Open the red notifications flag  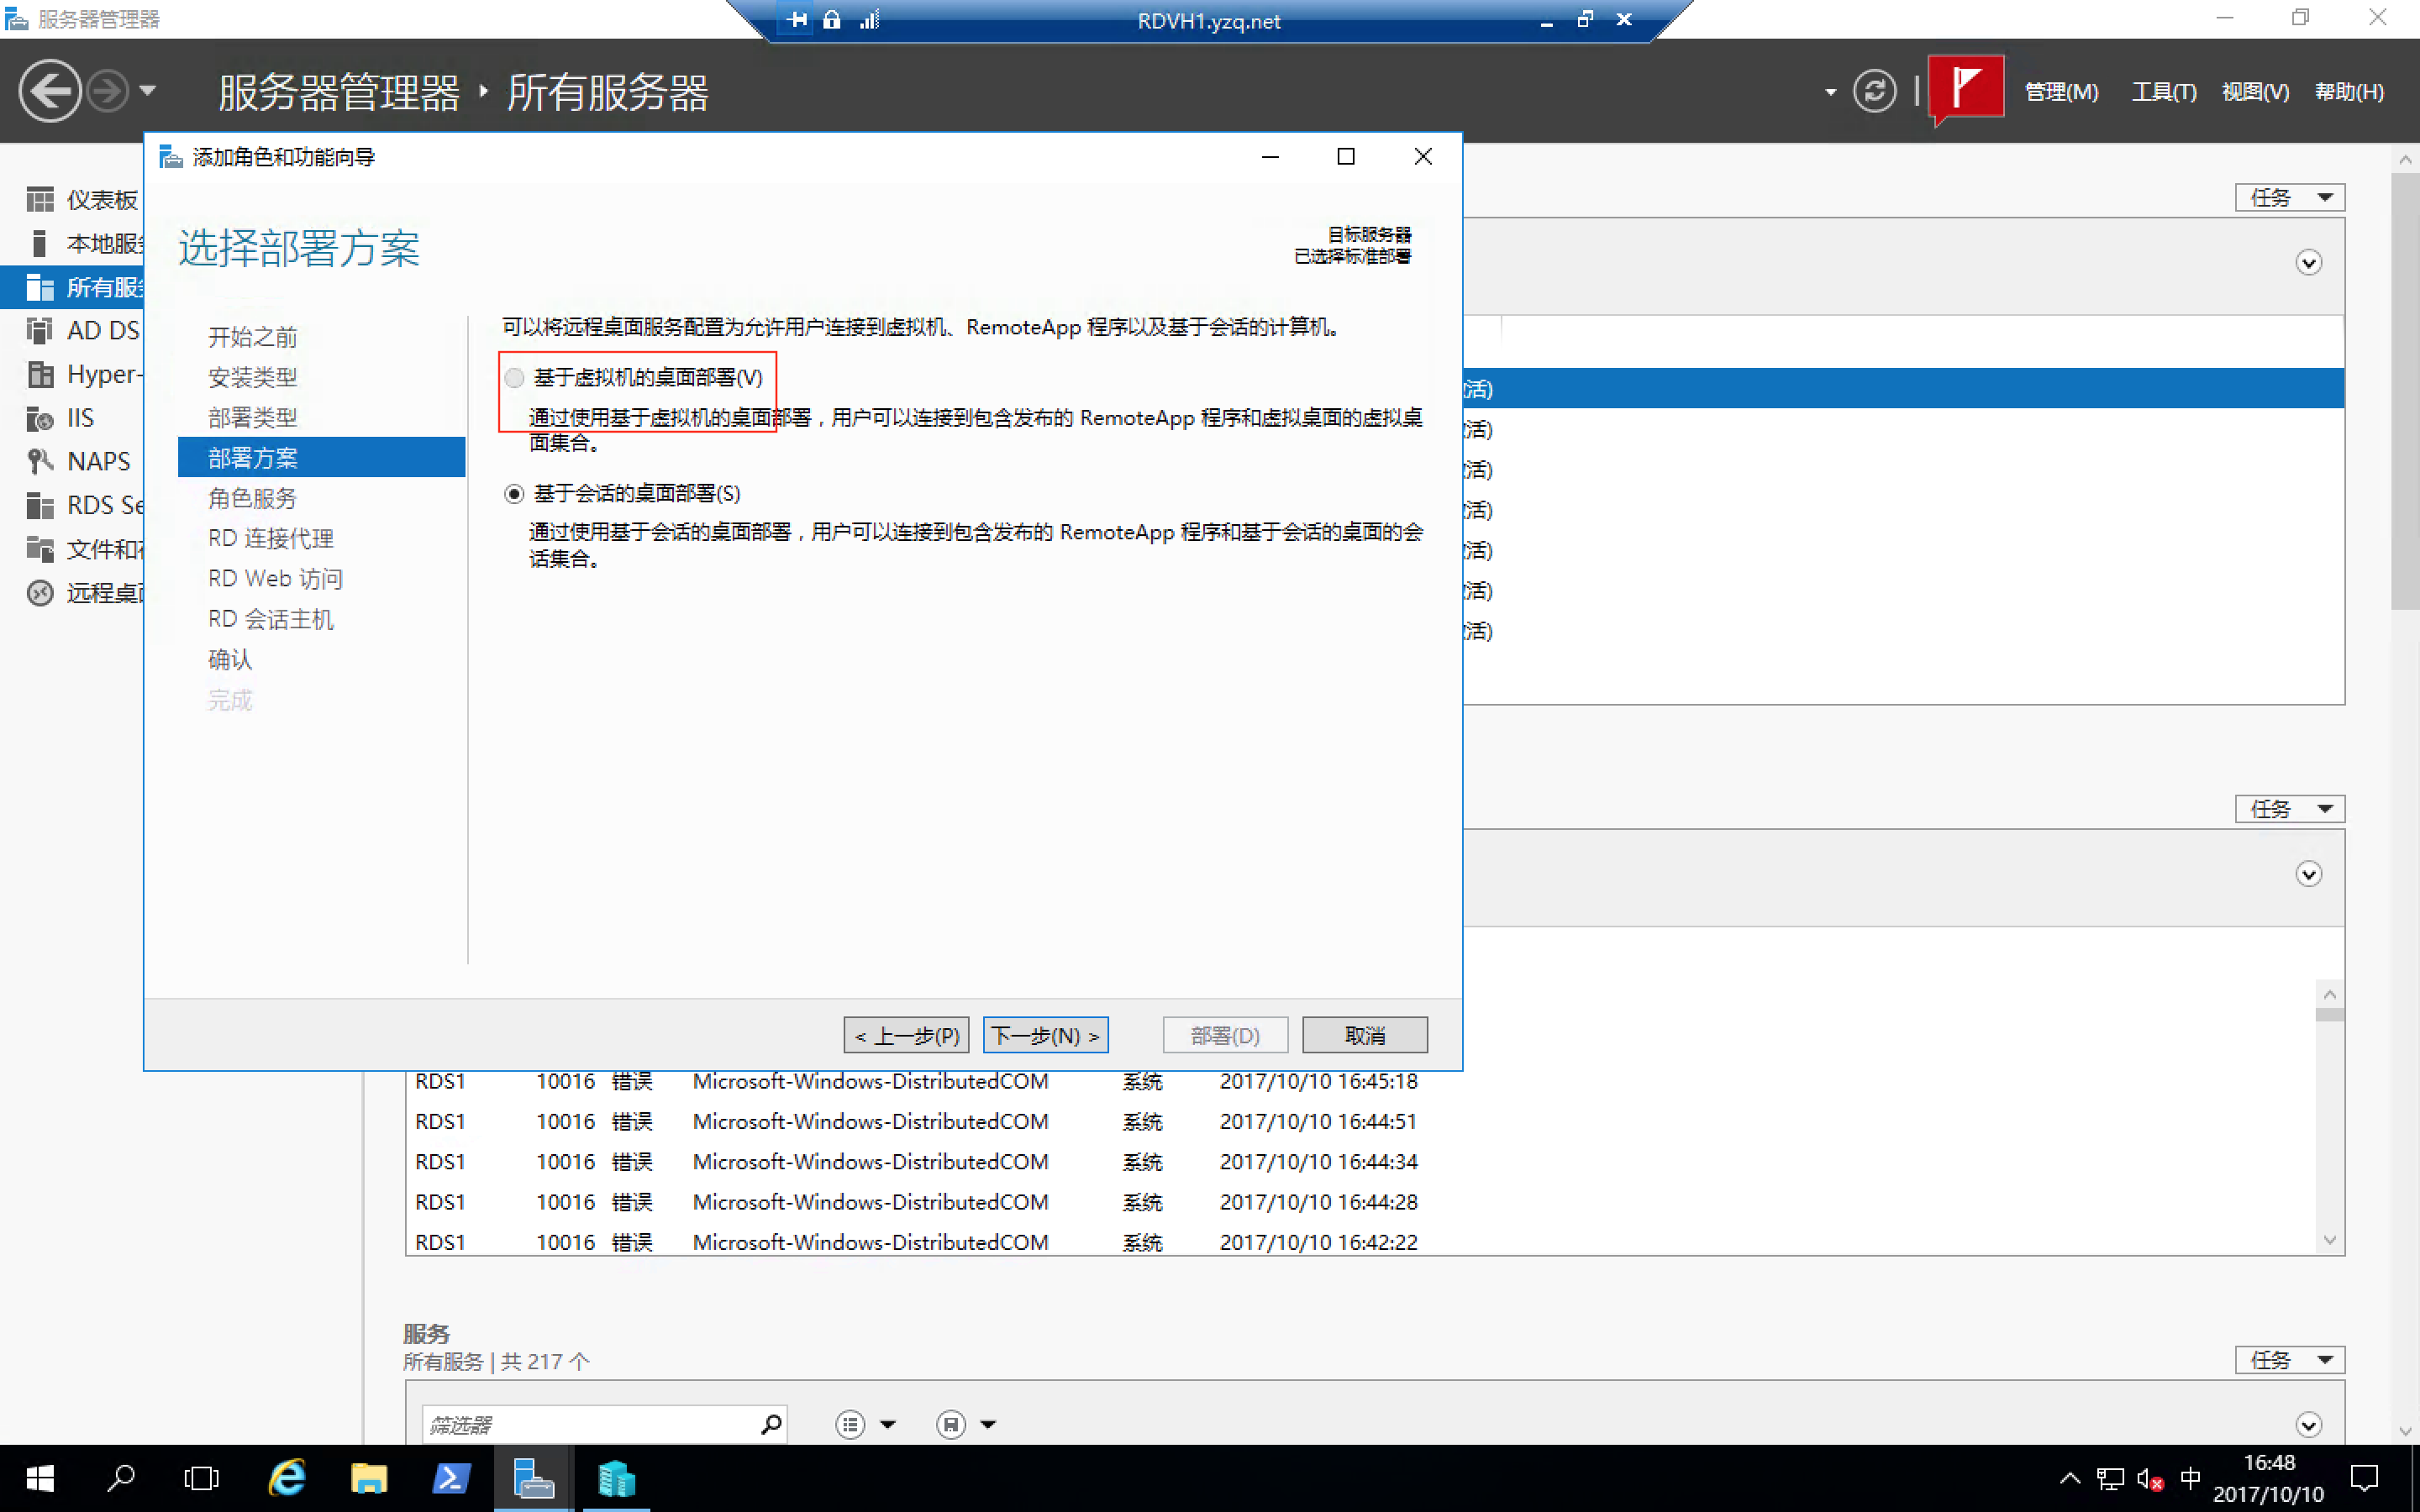coord(1965,89)
